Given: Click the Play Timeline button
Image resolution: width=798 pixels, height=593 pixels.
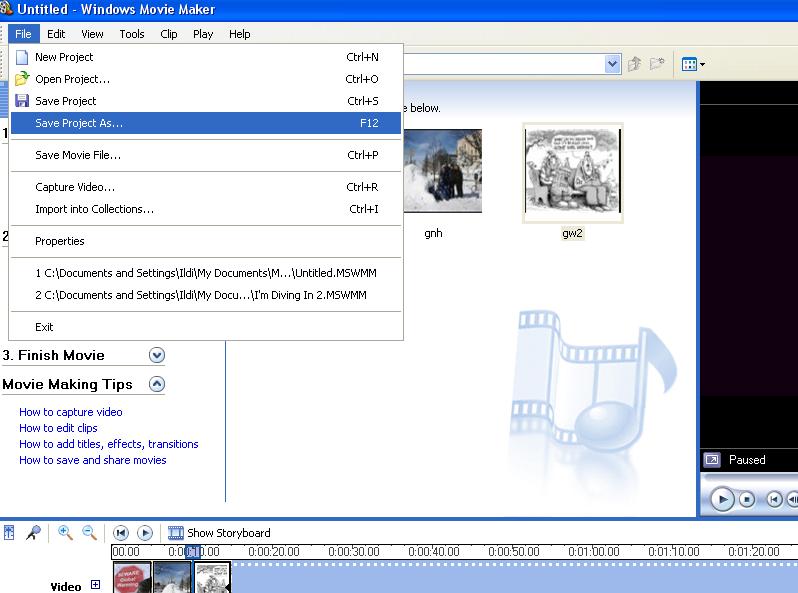Looking at the screenshot, I should coord(145,533).
